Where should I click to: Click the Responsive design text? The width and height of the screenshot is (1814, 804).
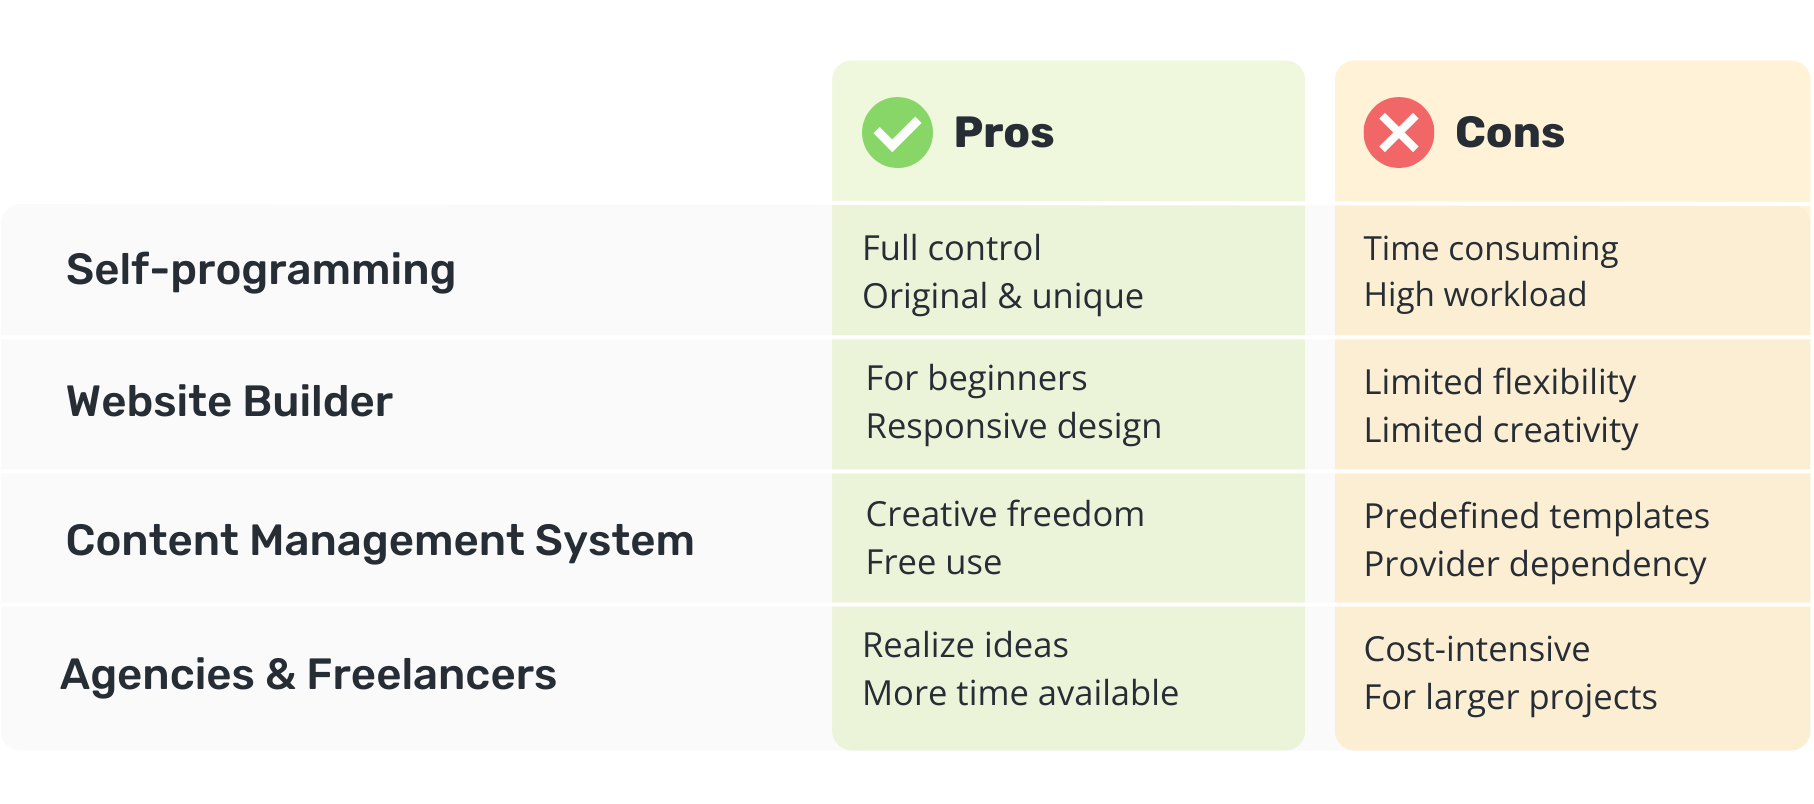tap(1014, 427)
